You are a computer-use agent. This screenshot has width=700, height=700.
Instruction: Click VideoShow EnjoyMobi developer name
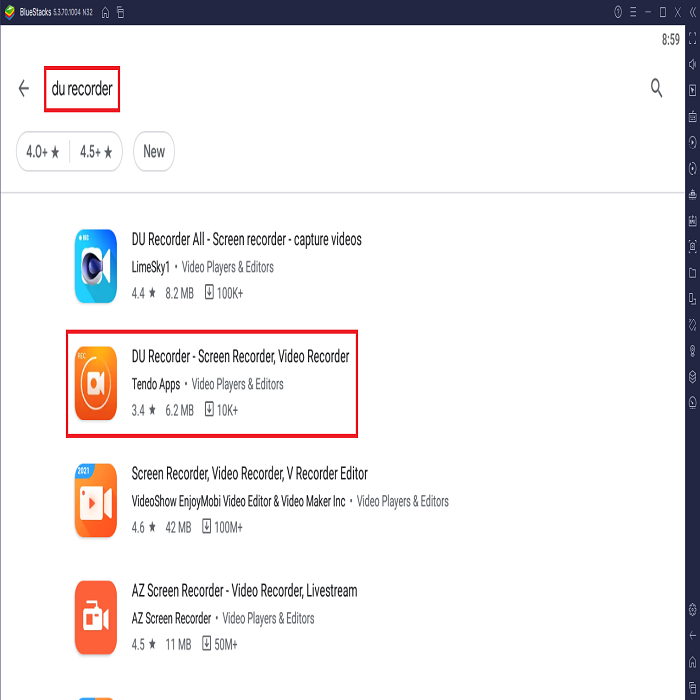coord(238,501)
